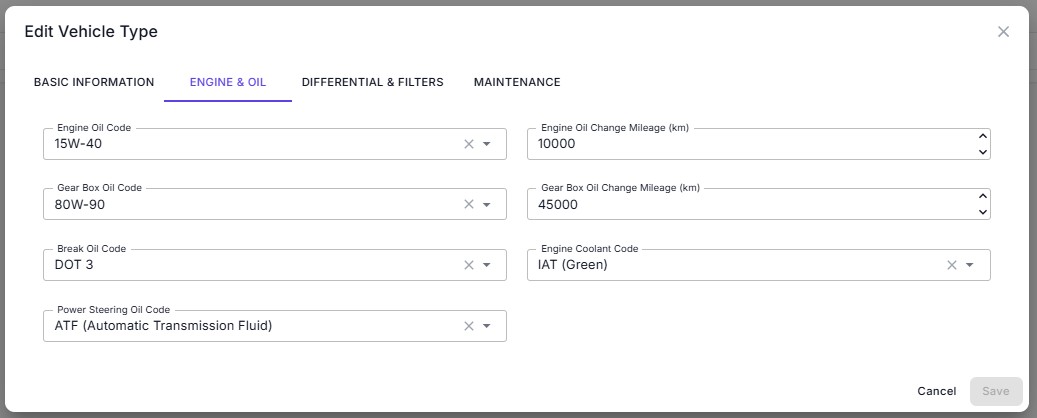
Task: Clear the Power Steering Oil Code selection
Action: [x=468, y=326]
